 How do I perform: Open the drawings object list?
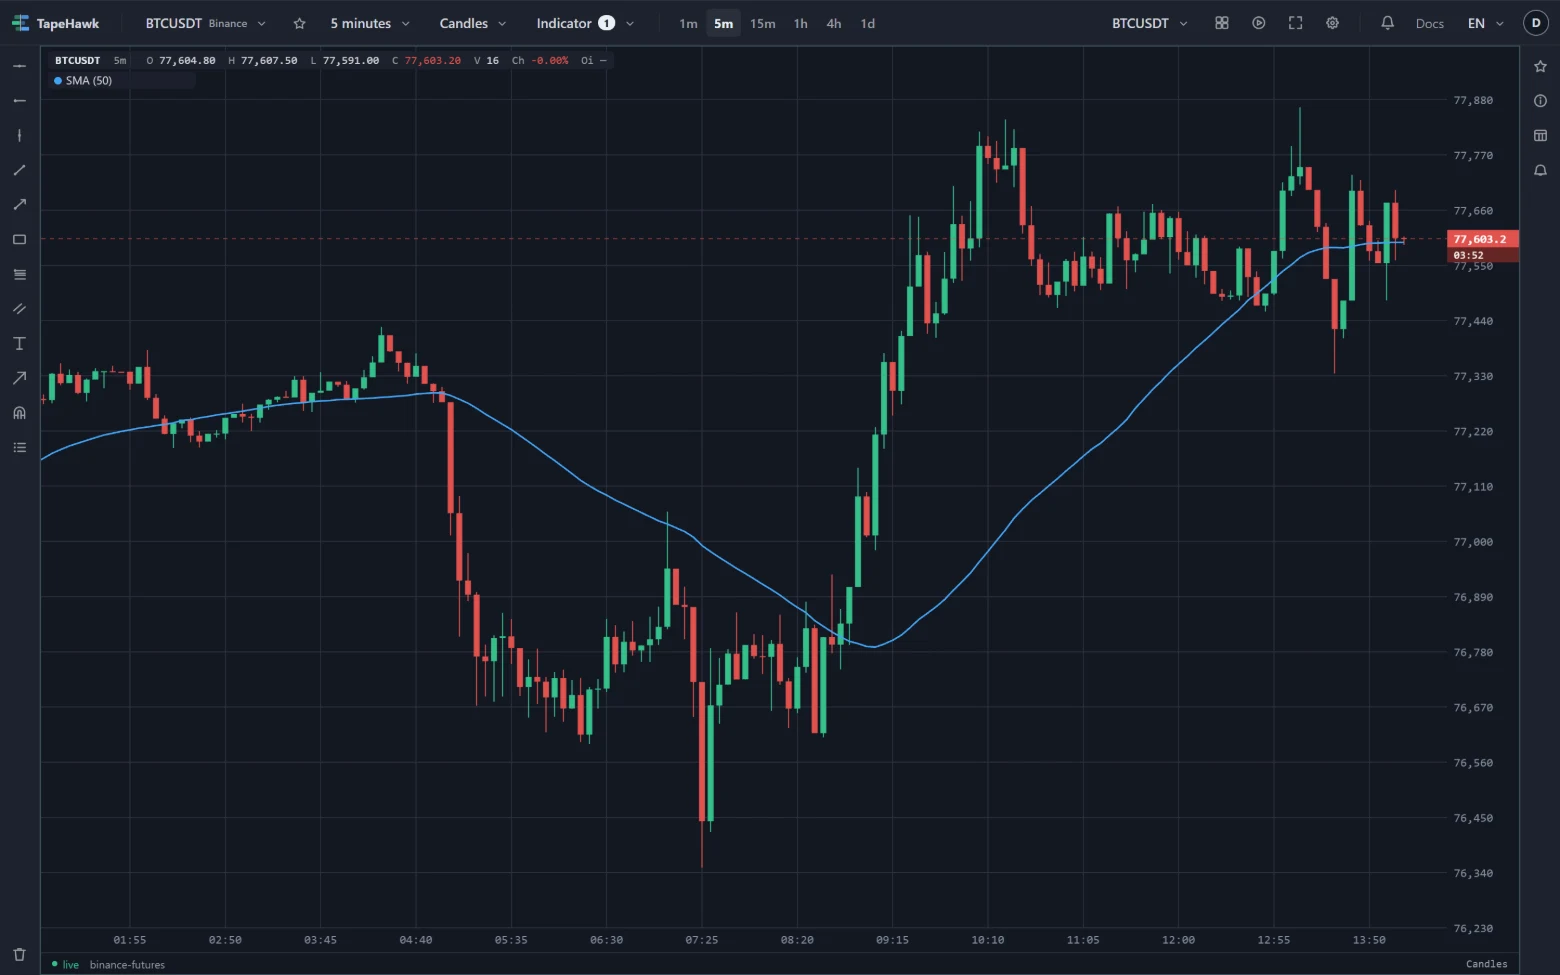coord(19,447)
